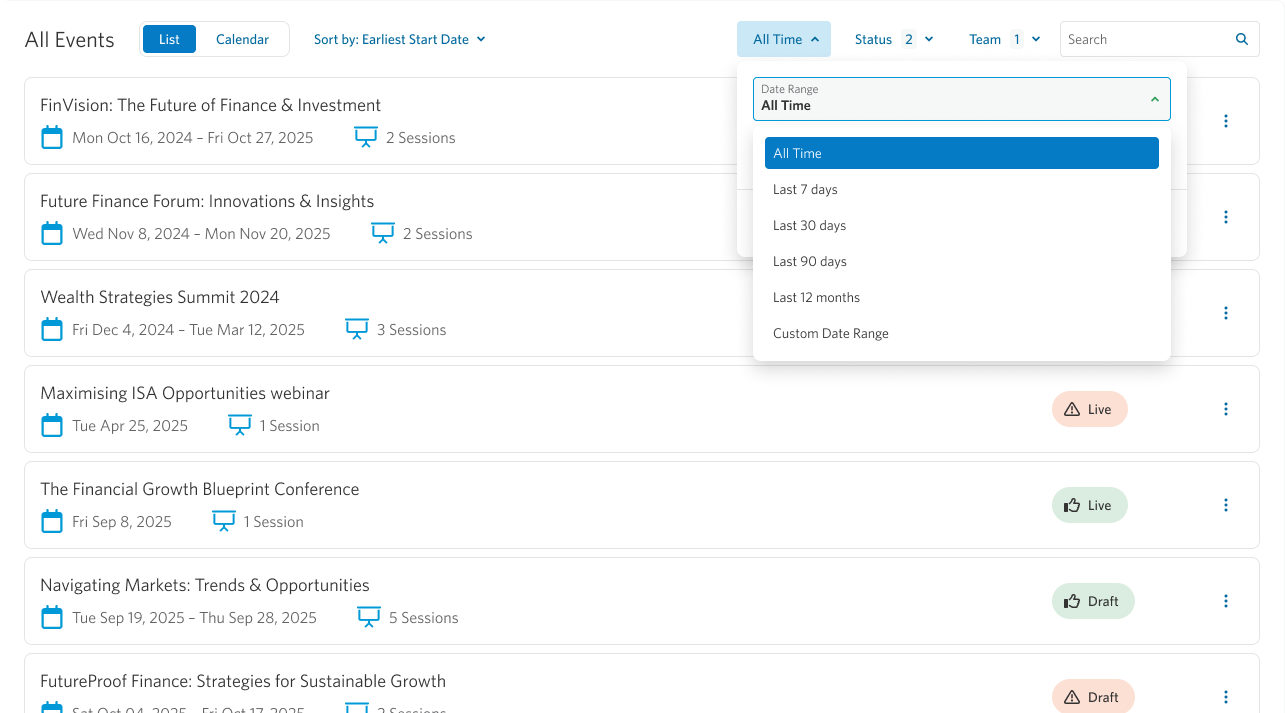Click calendar icon on Financial Growth Blueprint Conference

(x=52, y=522)
